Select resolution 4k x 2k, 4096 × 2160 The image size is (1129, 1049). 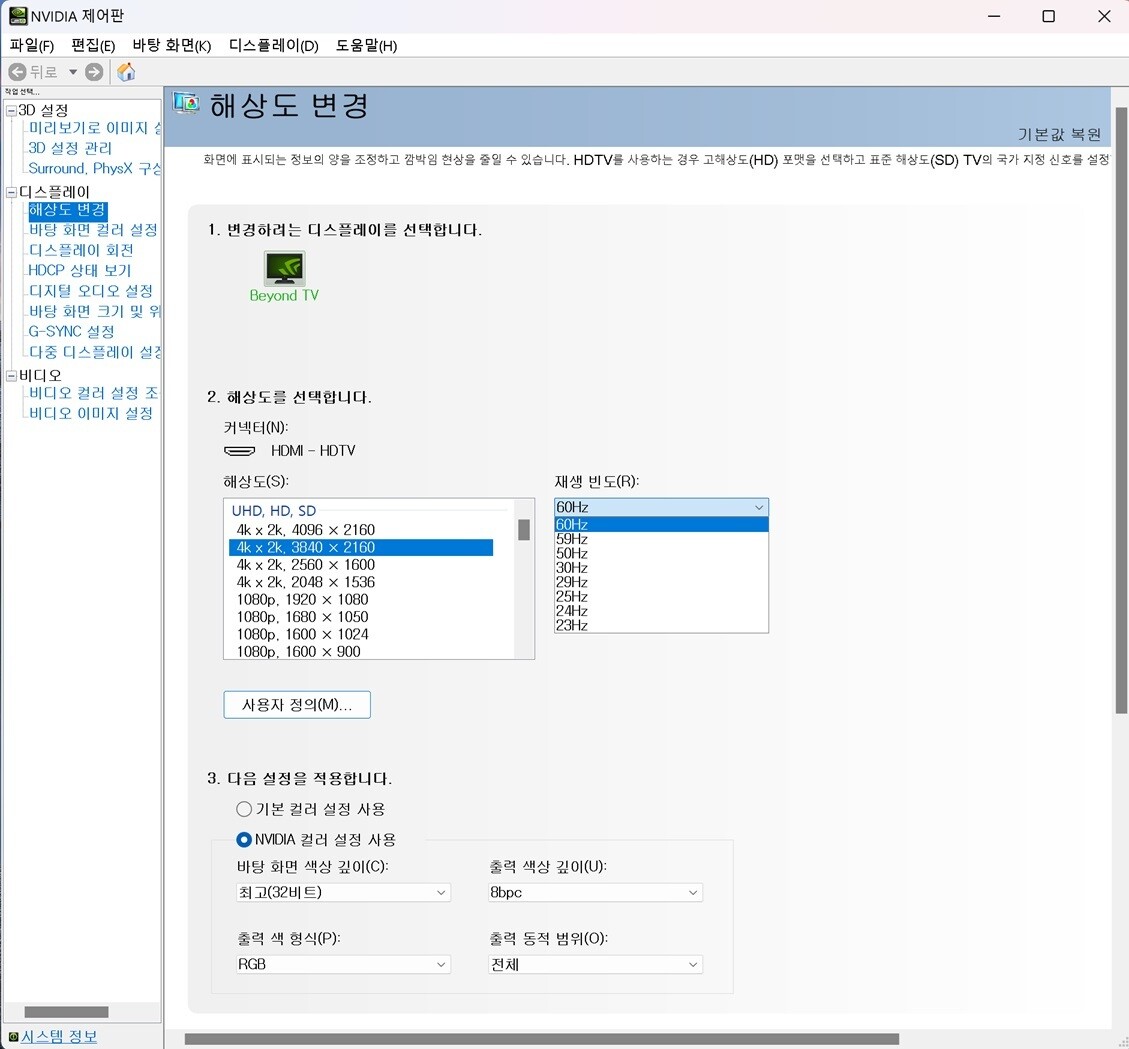point(361,530)
